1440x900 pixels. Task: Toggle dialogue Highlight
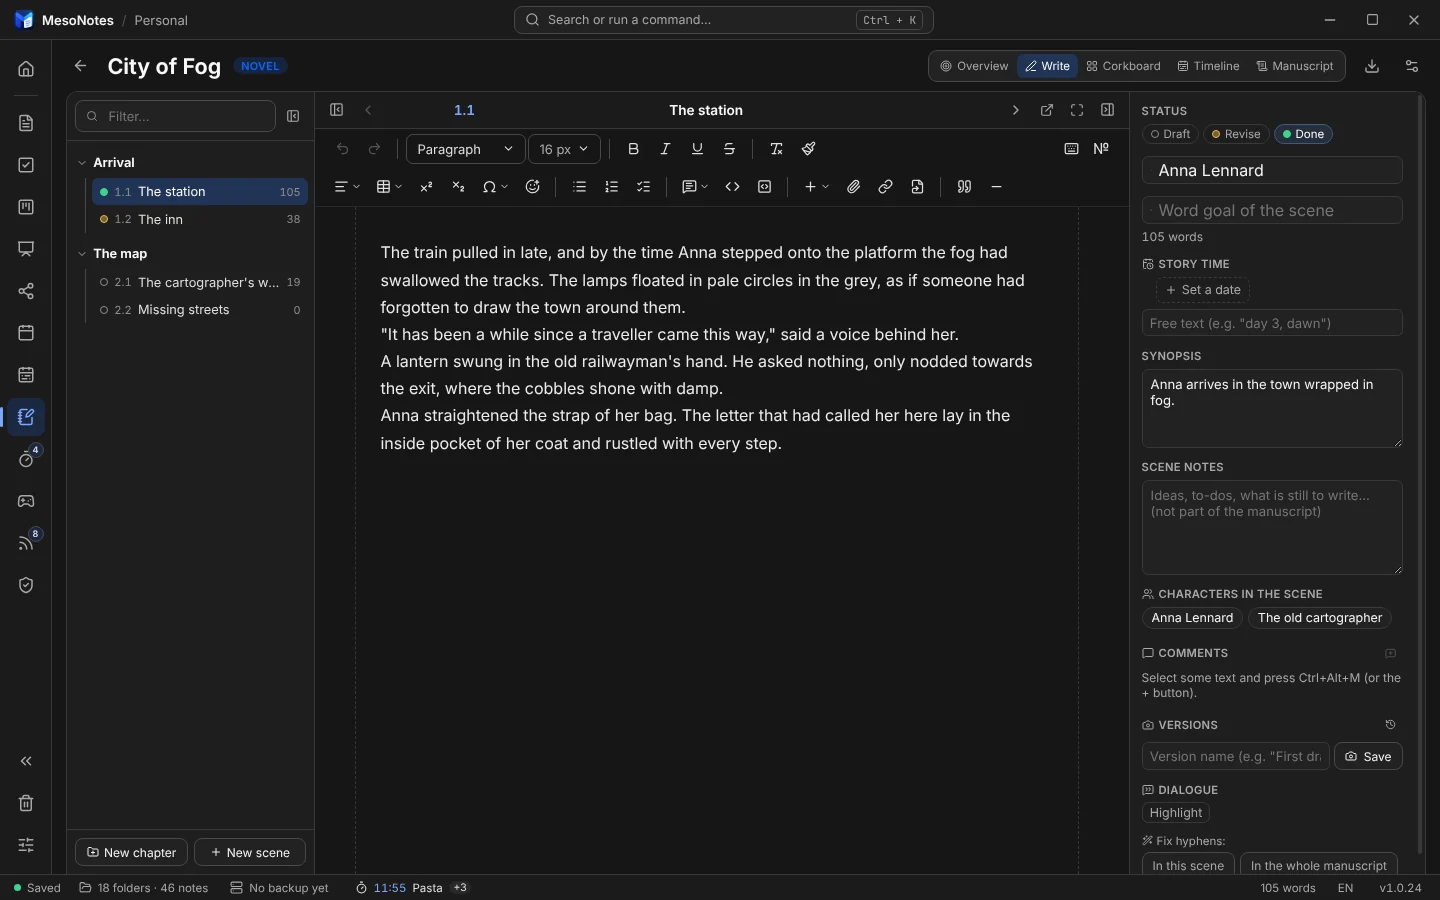click(1177, 813)
